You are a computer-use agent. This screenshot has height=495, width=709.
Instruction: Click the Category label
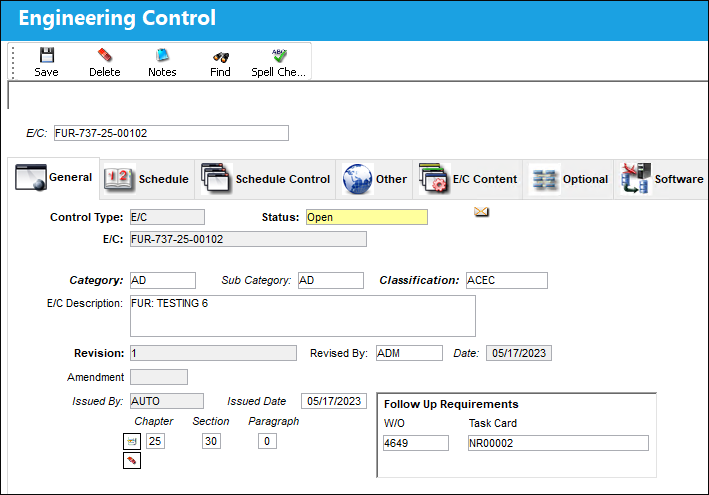(96, 280)
